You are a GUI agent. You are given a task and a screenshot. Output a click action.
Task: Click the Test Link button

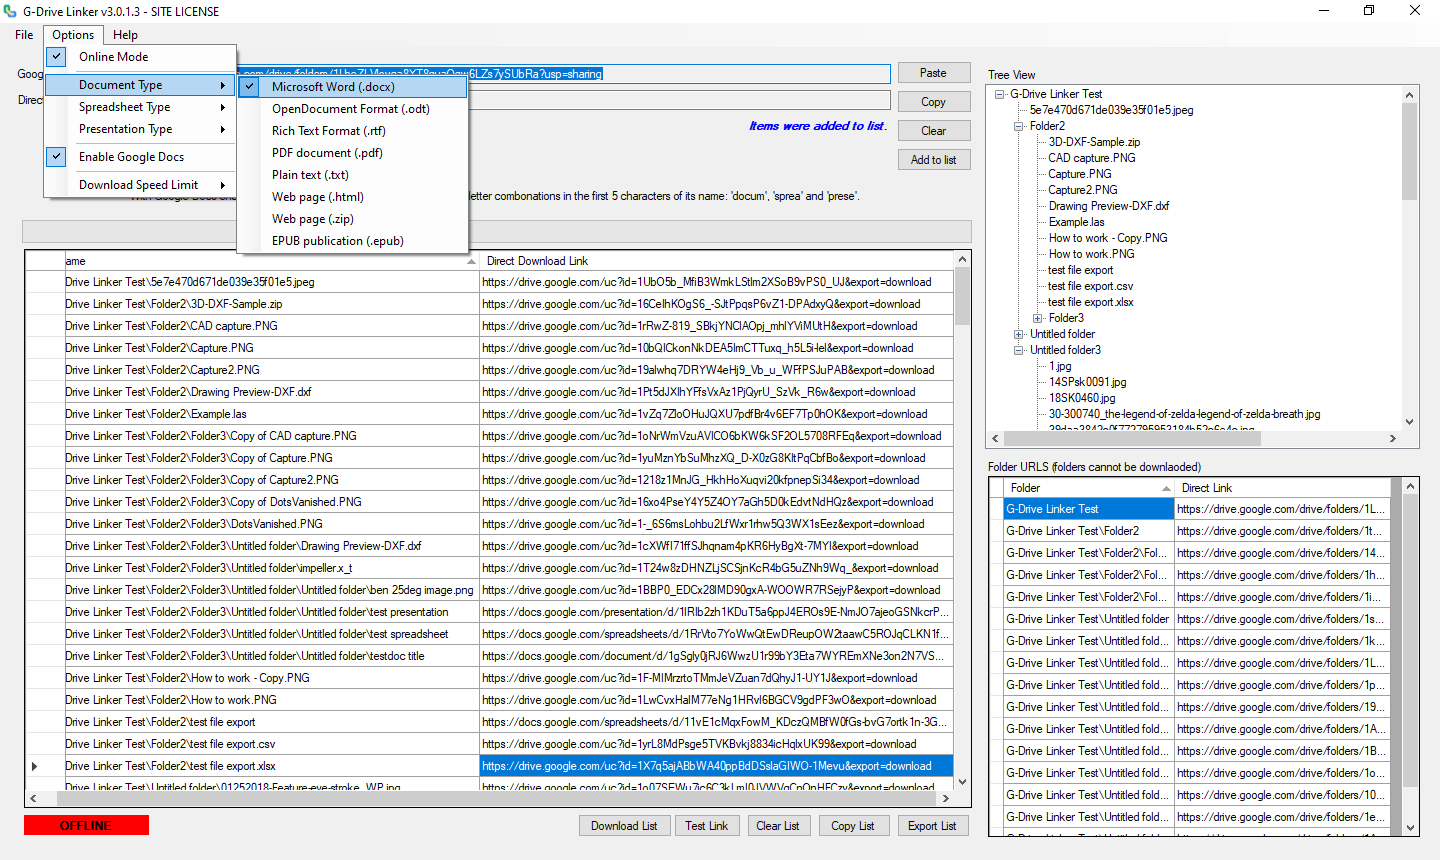click(707, 826)
